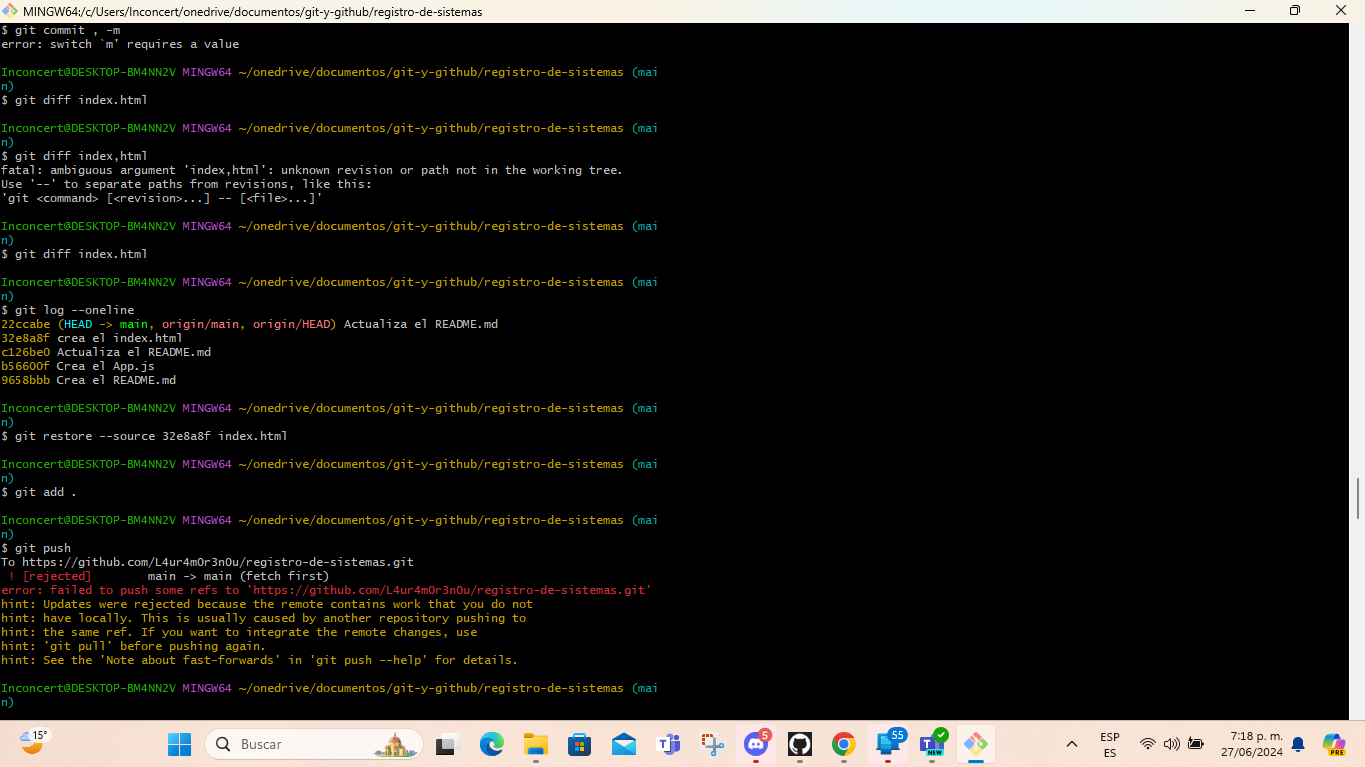
Task: Click the "hint: 'git pull' before pushing again" line
Action: tap(133, 646)
